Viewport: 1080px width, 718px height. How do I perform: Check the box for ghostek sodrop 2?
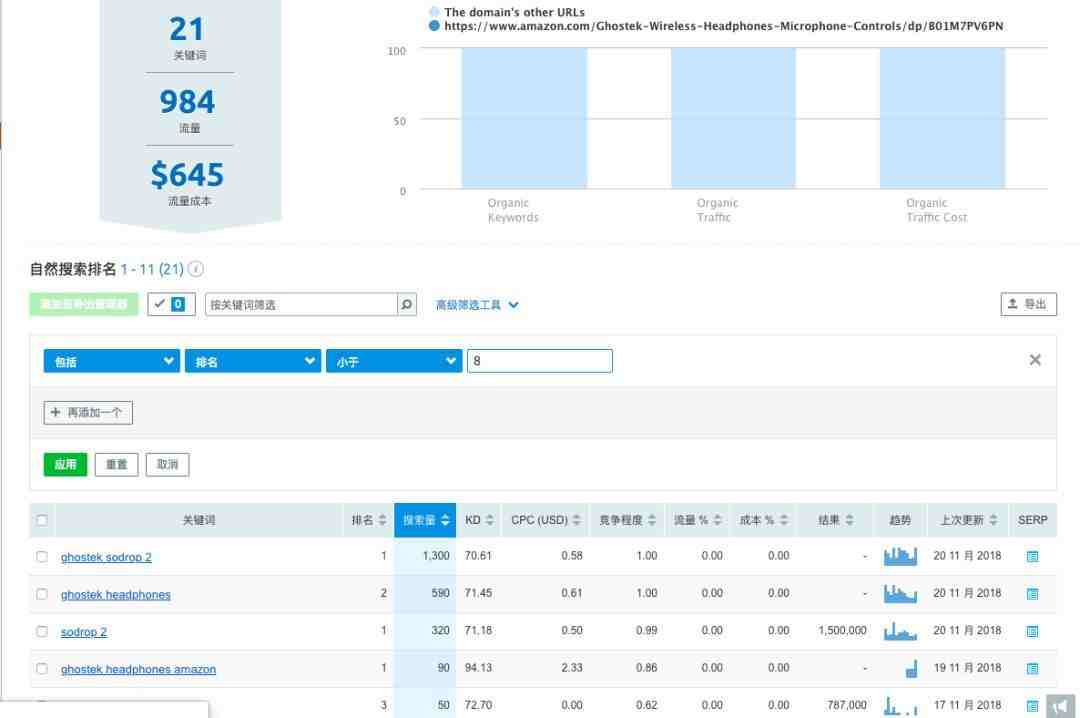coord(42,556)
